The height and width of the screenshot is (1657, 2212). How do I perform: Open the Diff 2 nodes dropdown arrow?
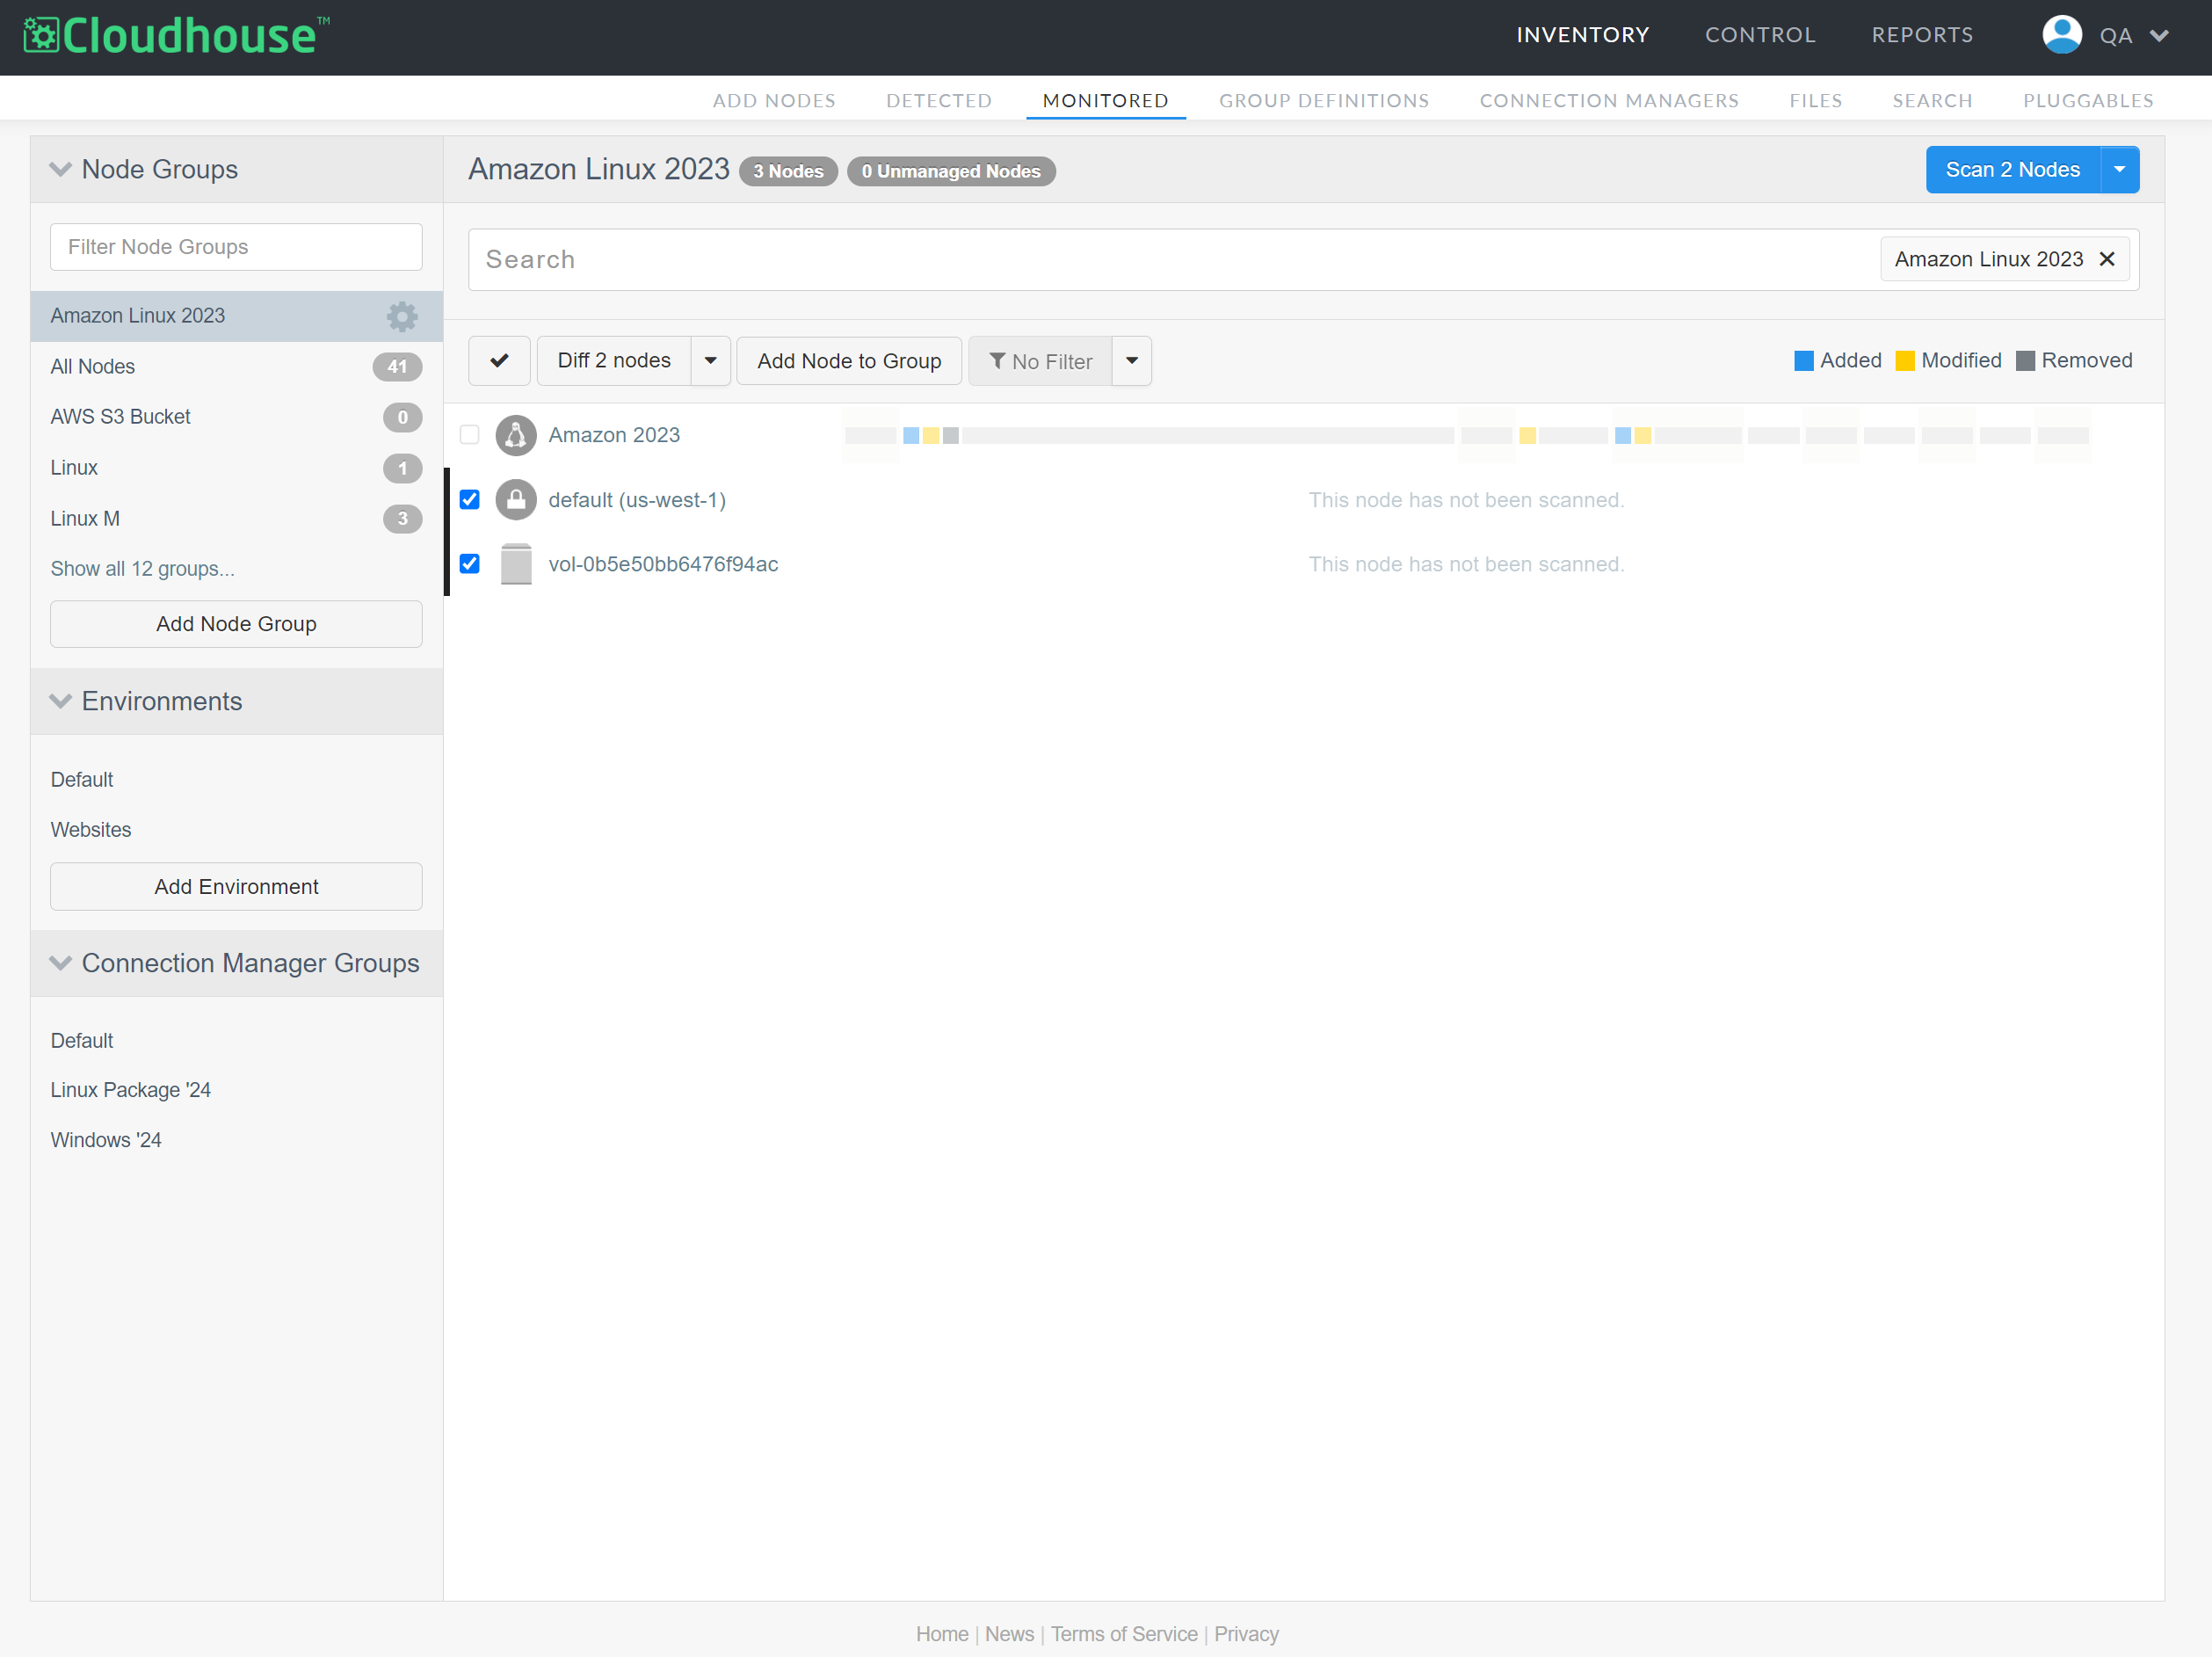coord(710,361)
